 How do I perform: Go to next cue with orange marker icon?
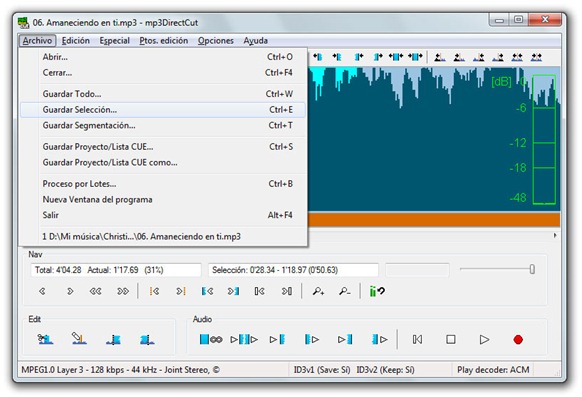[x=181, y=291]
